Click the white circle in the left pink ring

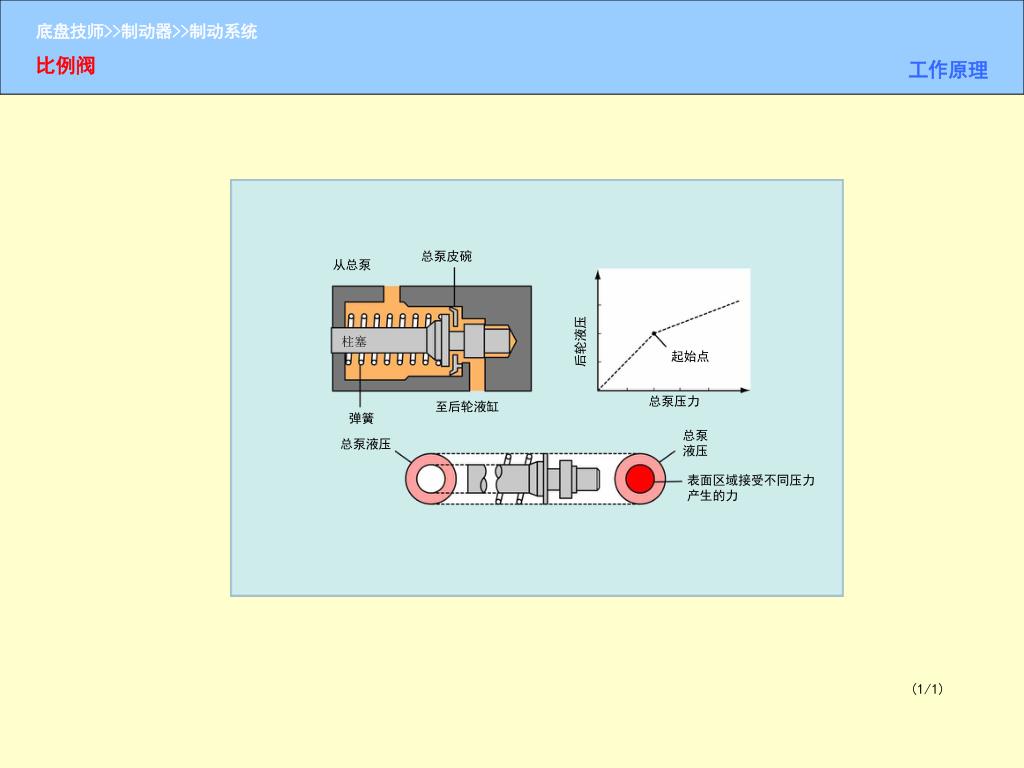click(431, 479)
